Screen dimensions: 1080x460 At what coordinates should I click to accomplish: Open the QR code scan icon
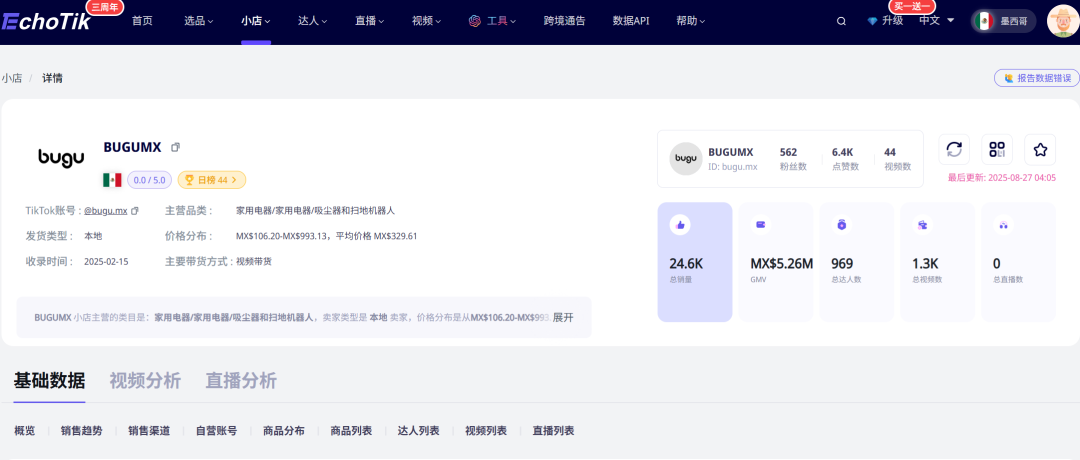click(x=997, y=150)
